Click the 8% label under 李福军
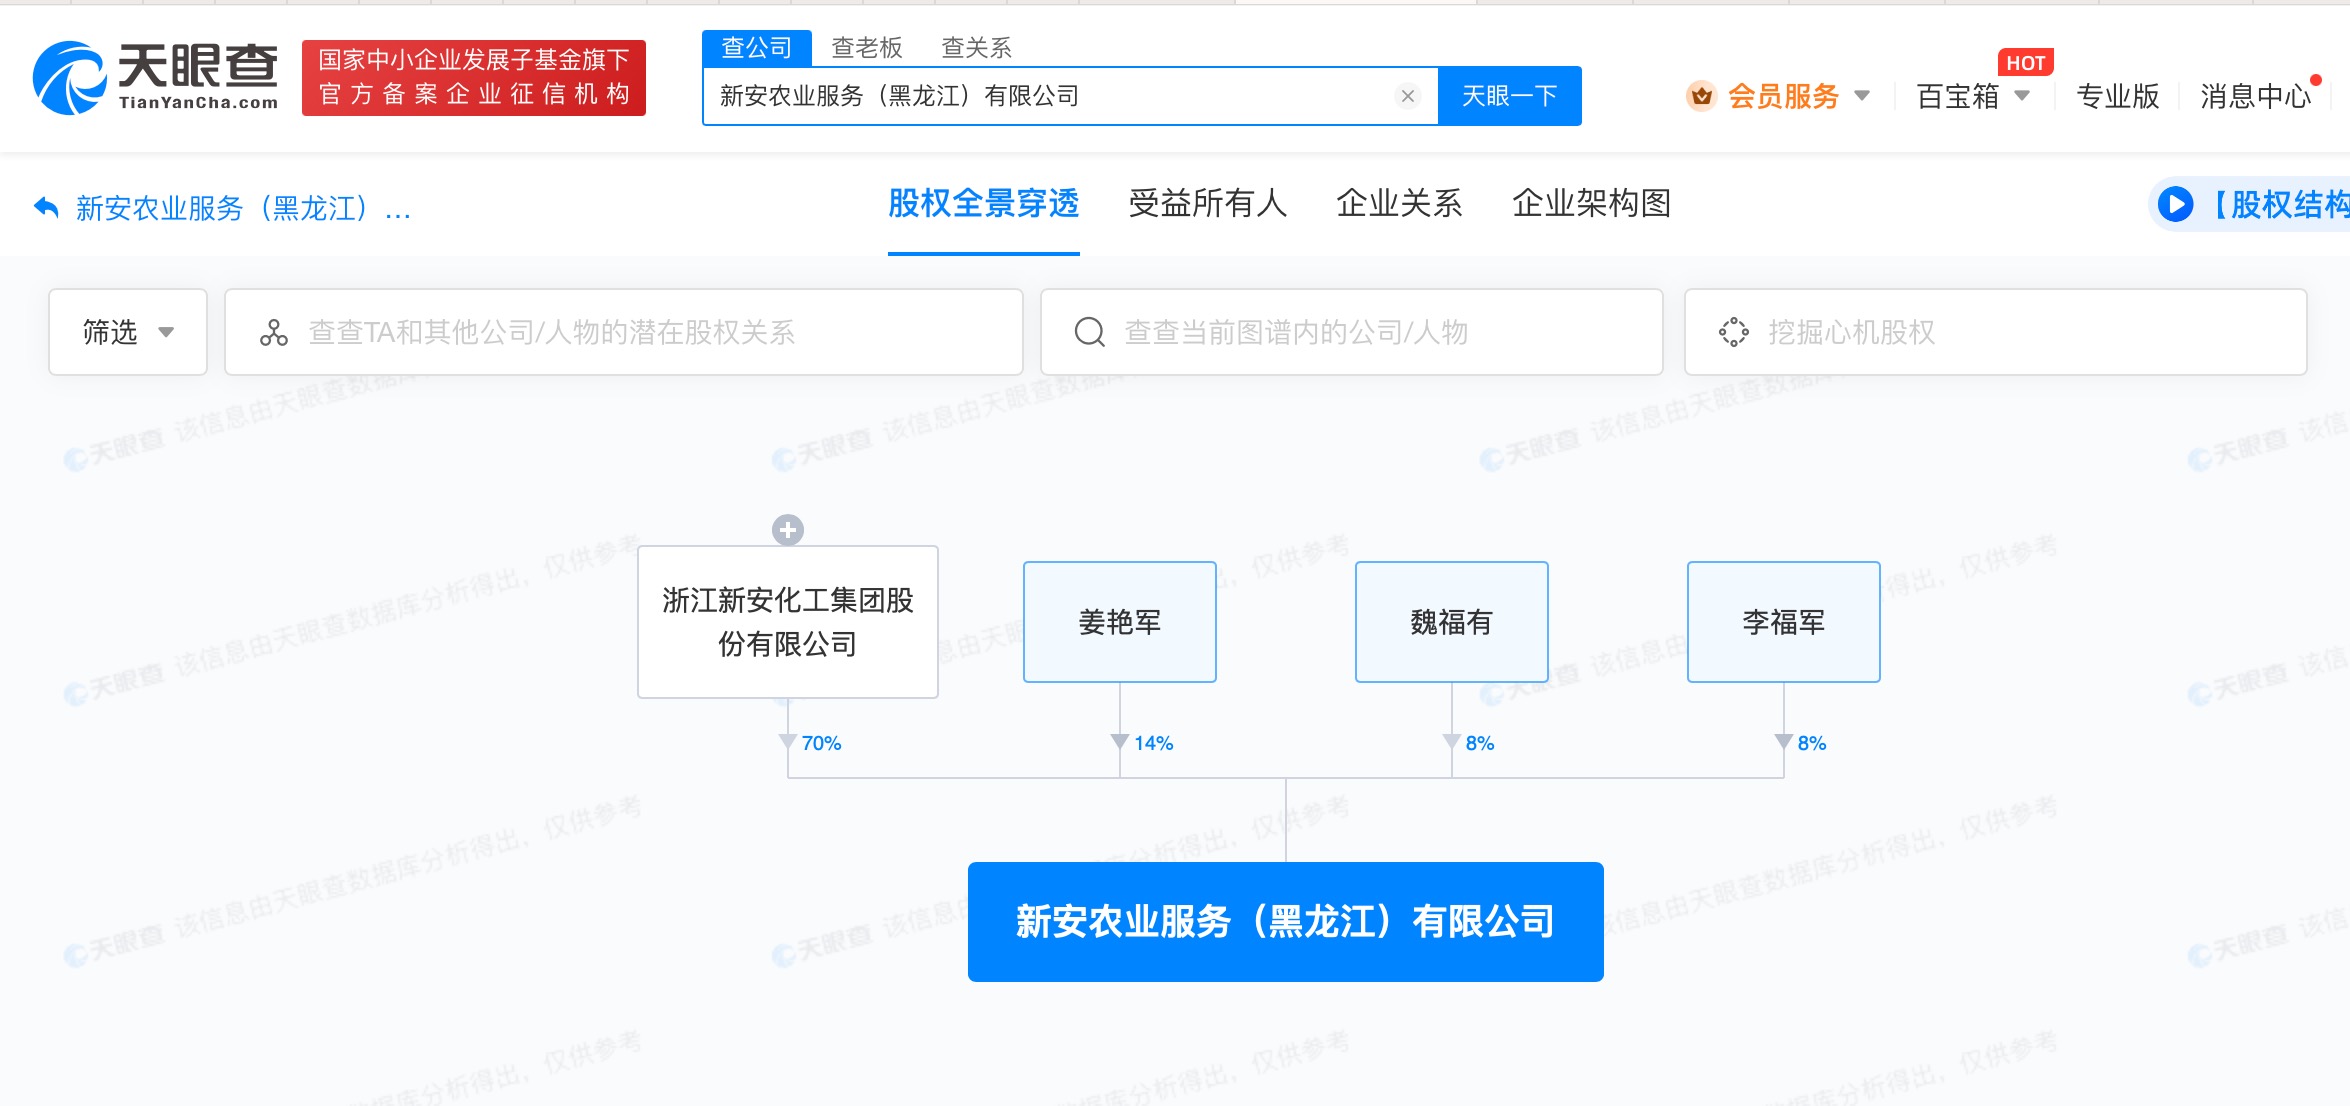The height and width of the screenshot is (1106, 2350). 1812,743
